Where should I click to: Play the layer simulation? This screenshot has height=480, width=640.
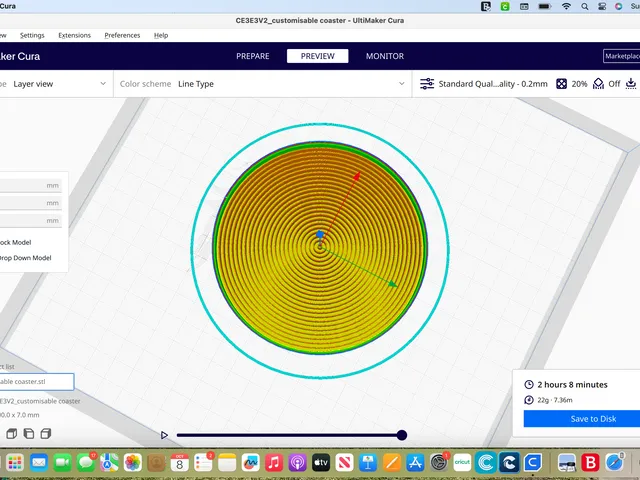coord(164,435)
